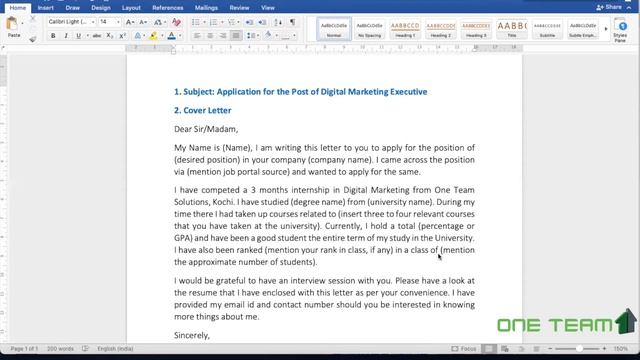The image size is (640, 360).
Task: Switch to Print Layout view
Action: [489, 349]
